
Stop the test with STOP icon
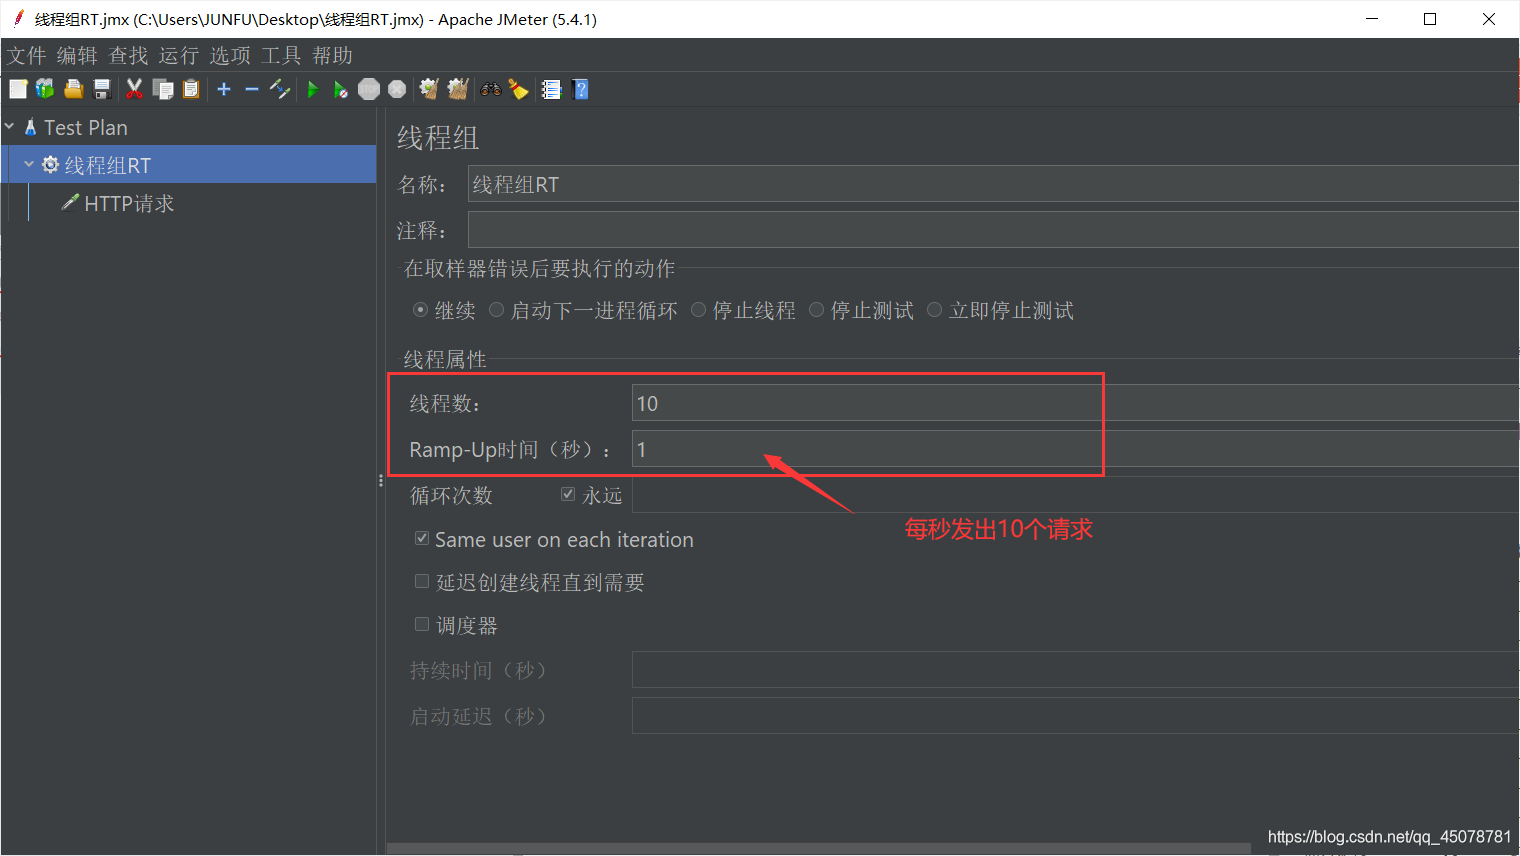[369, 89]
